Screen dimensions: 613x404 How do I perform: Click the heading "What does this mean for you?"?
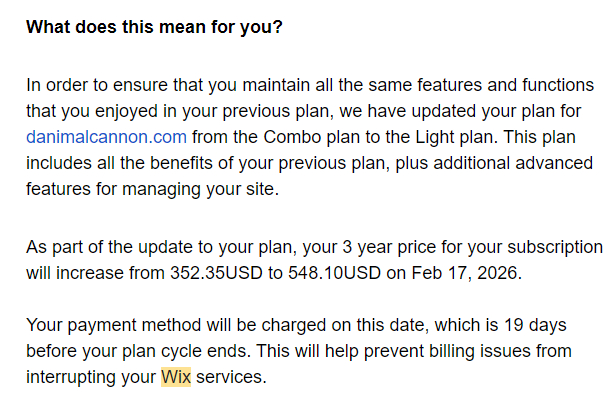154,26
